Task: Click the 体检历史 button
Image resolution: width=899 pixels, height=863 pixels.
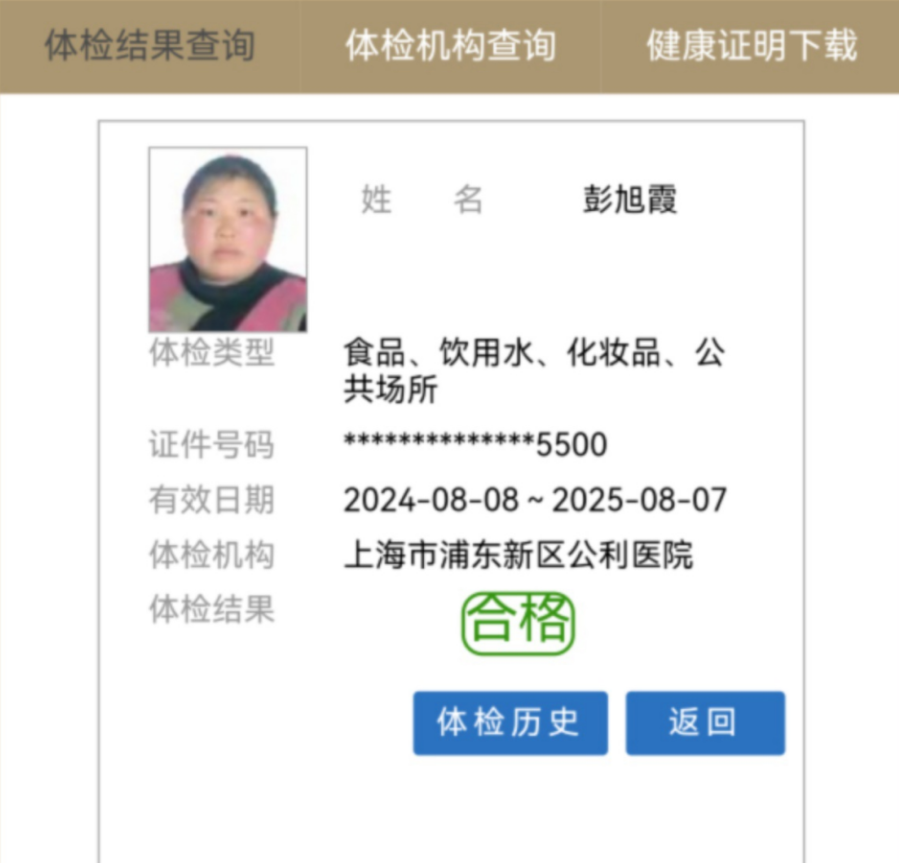Action: pyautogui.click(x=510, y=723)
